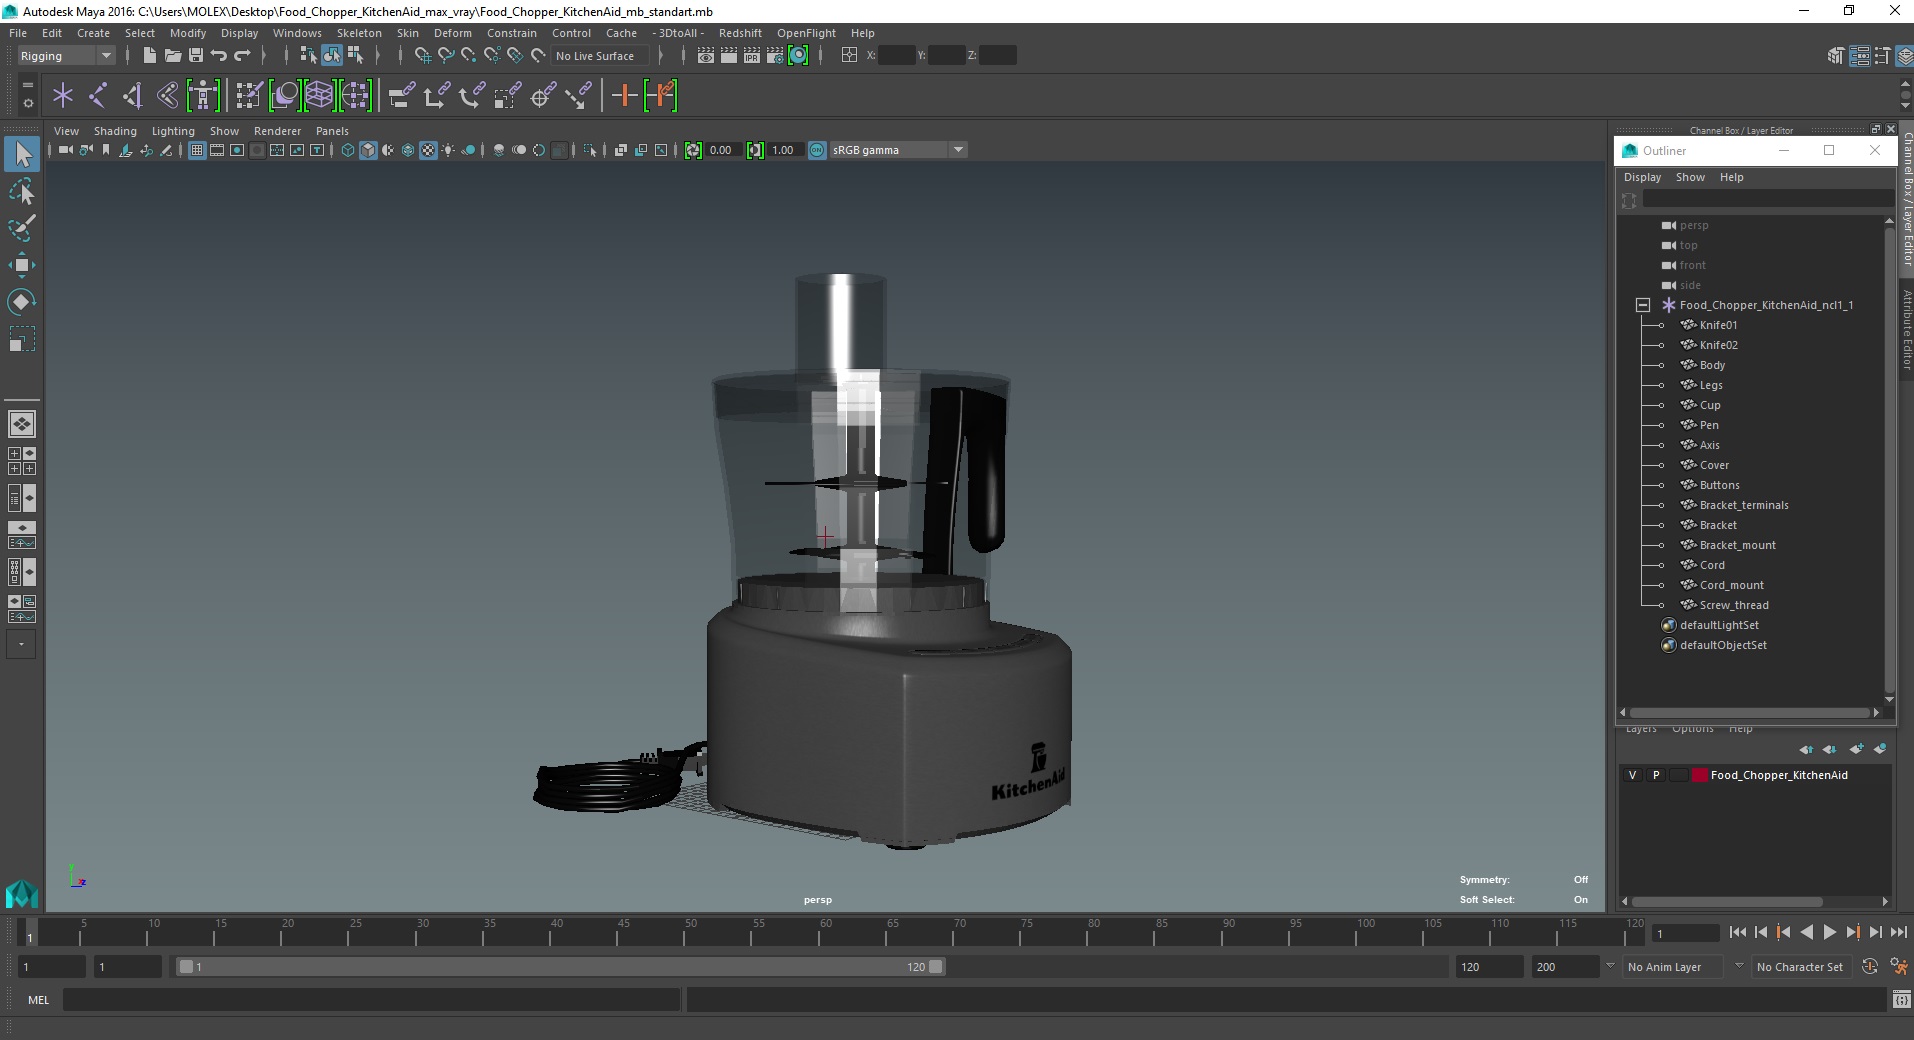Toggle the auto keyframe button
Image resolution: width=1914 pixels, height=1040 pixels.
tap(1870, 967)
